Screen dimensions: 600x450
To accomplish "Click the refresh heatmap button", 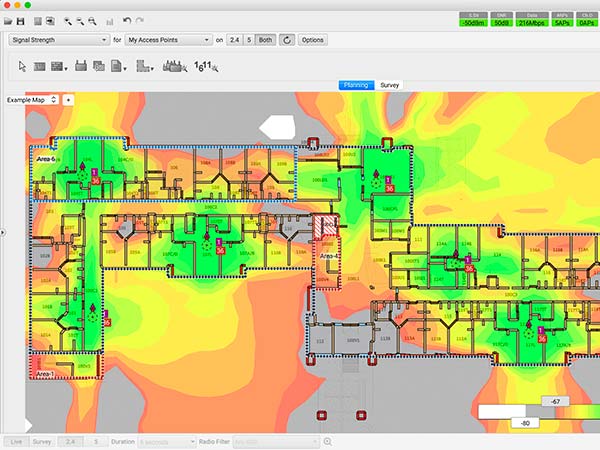I will pos(287,40).
